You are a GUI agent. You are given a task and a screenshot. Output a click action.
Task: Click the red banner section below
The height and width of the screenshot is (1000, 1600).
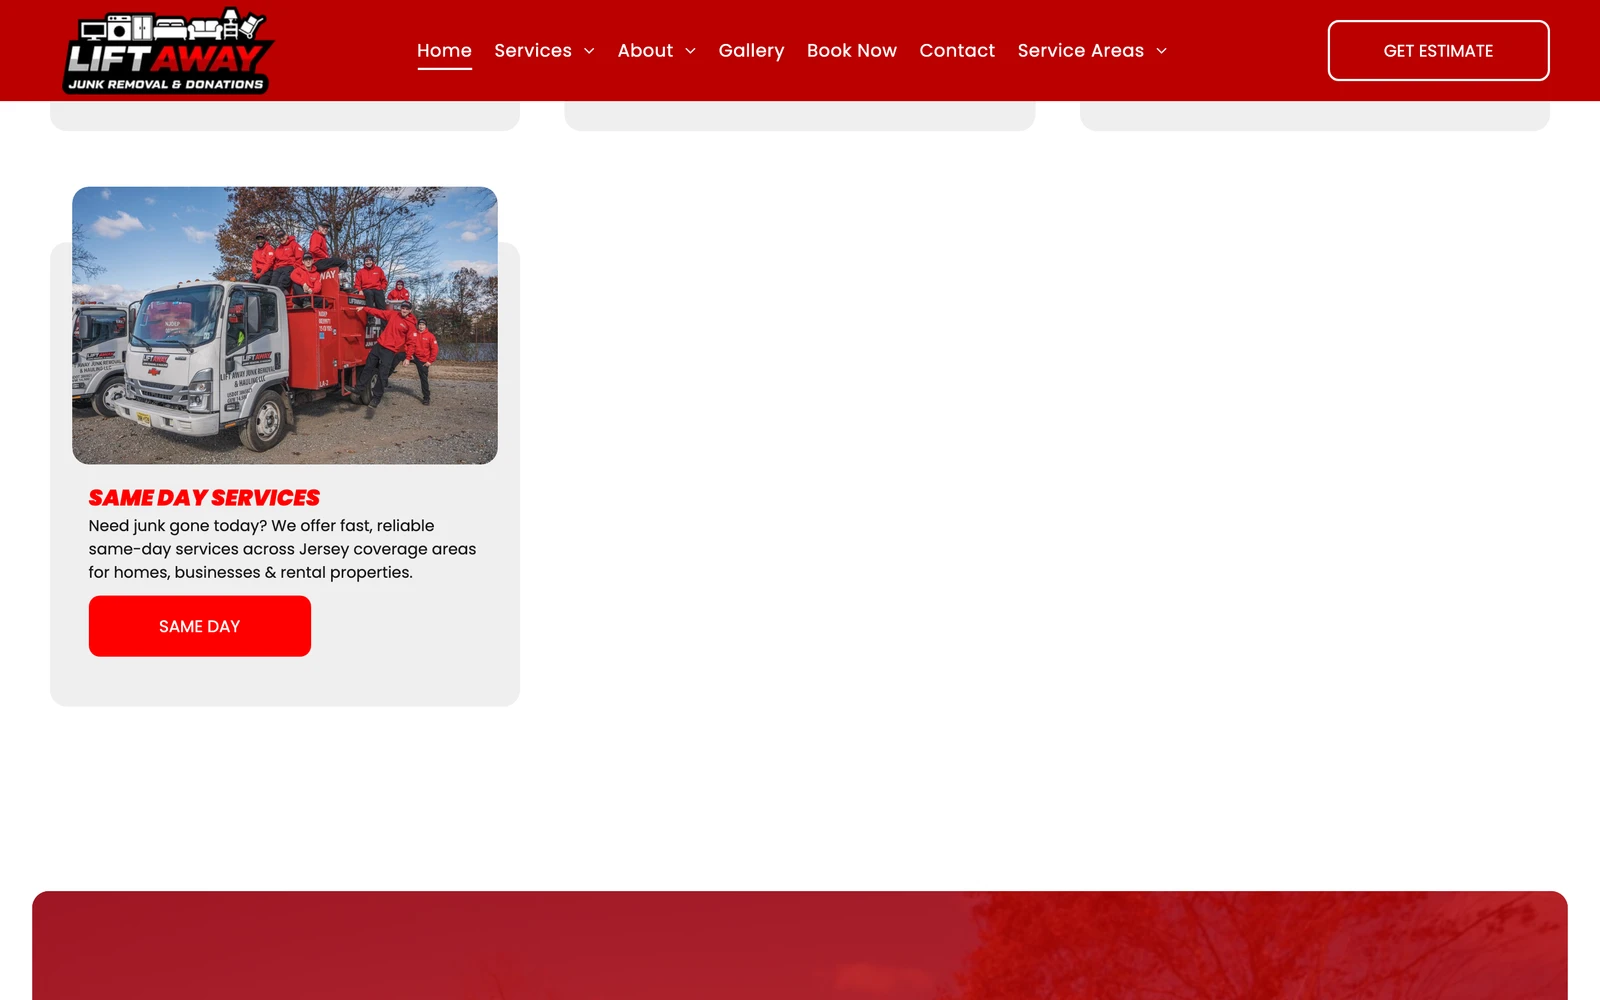click(800, 945)
